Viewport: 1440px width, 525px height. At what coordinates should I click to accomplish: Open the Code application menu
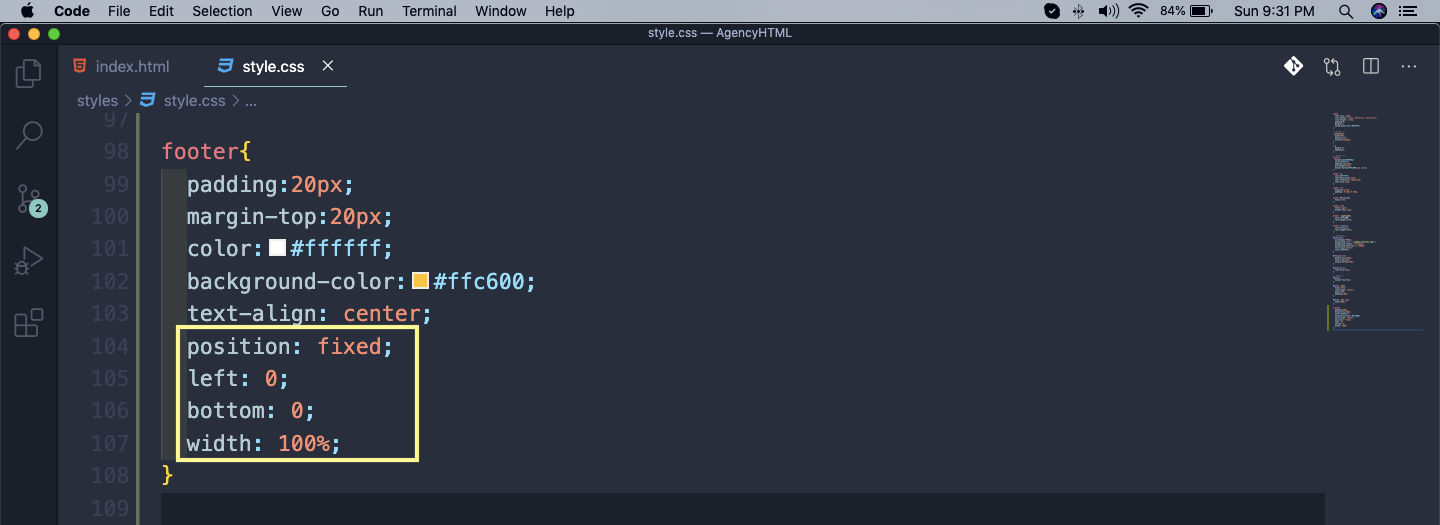[x=71, y=11]
